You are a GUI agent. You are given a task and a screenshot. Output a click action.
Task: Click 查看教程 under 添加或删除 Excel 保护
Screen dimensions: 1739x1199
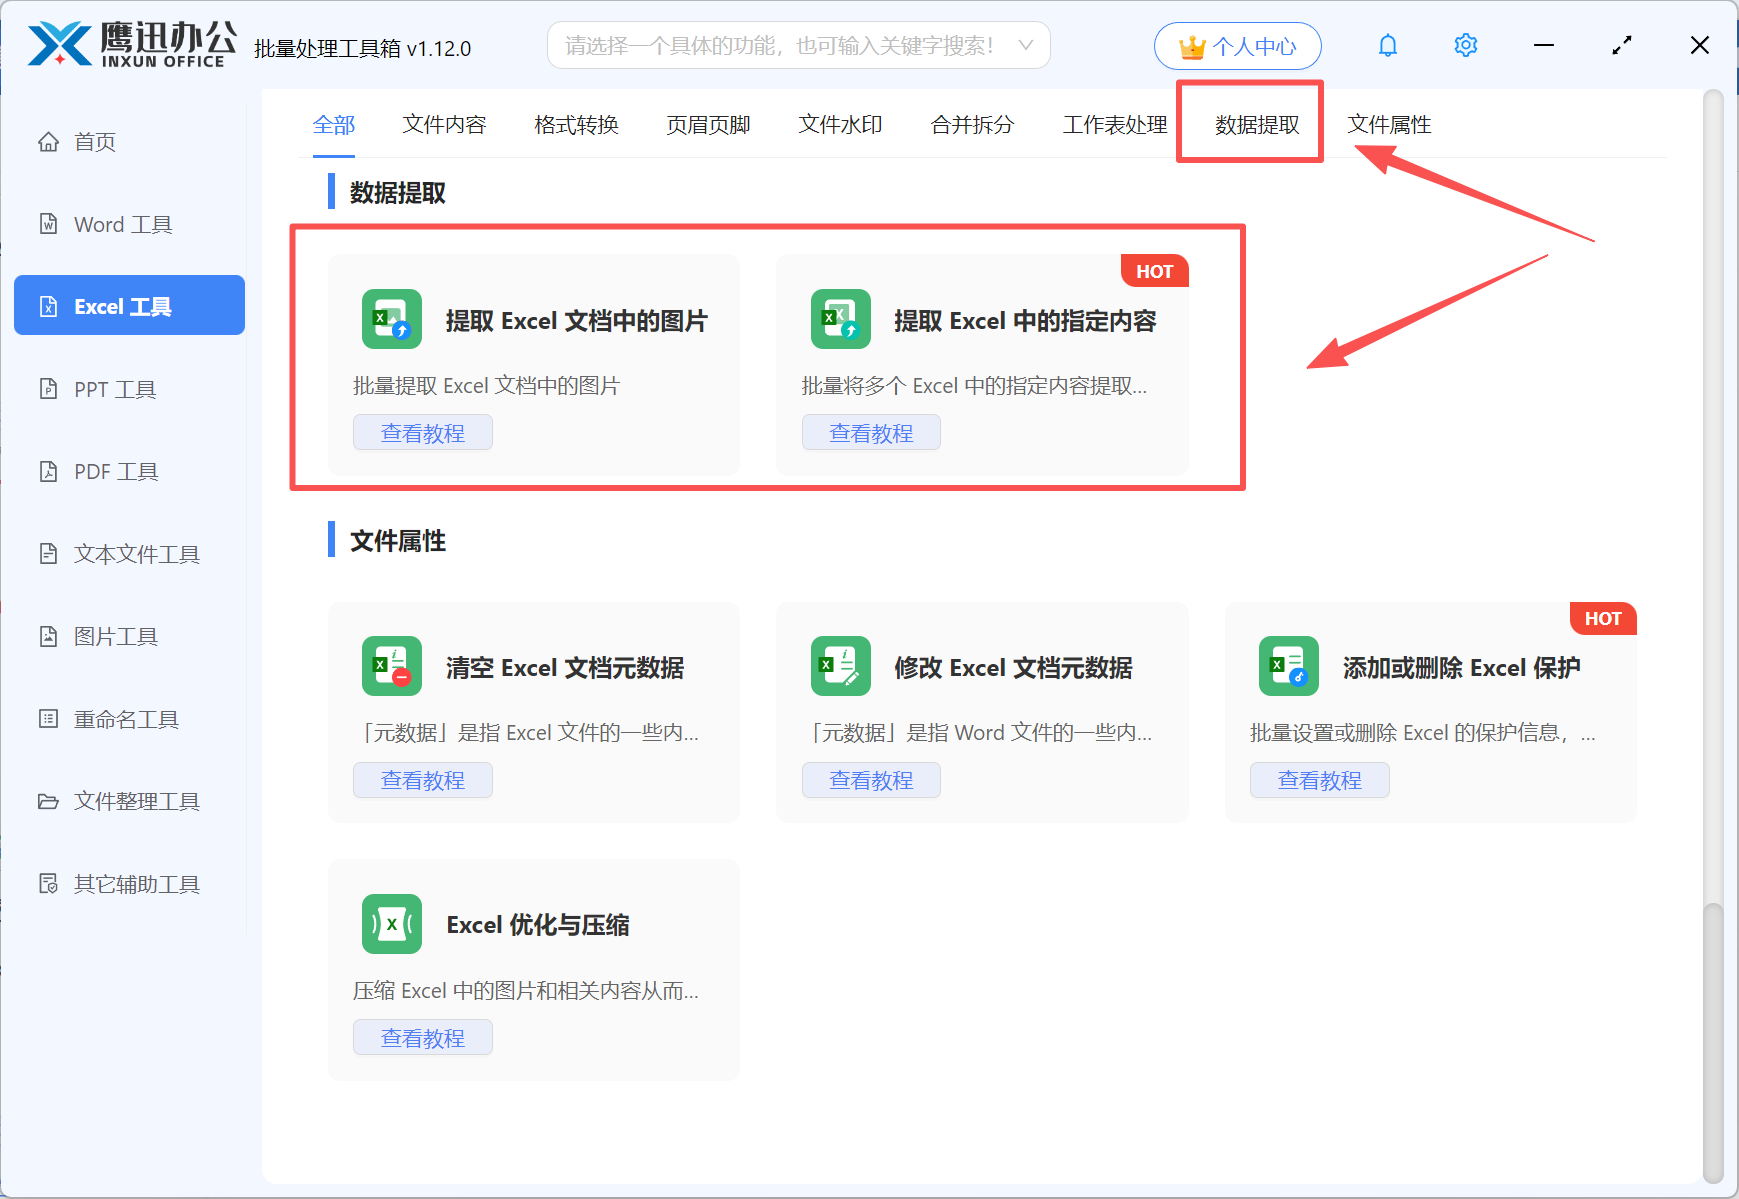pos(1319,780)
